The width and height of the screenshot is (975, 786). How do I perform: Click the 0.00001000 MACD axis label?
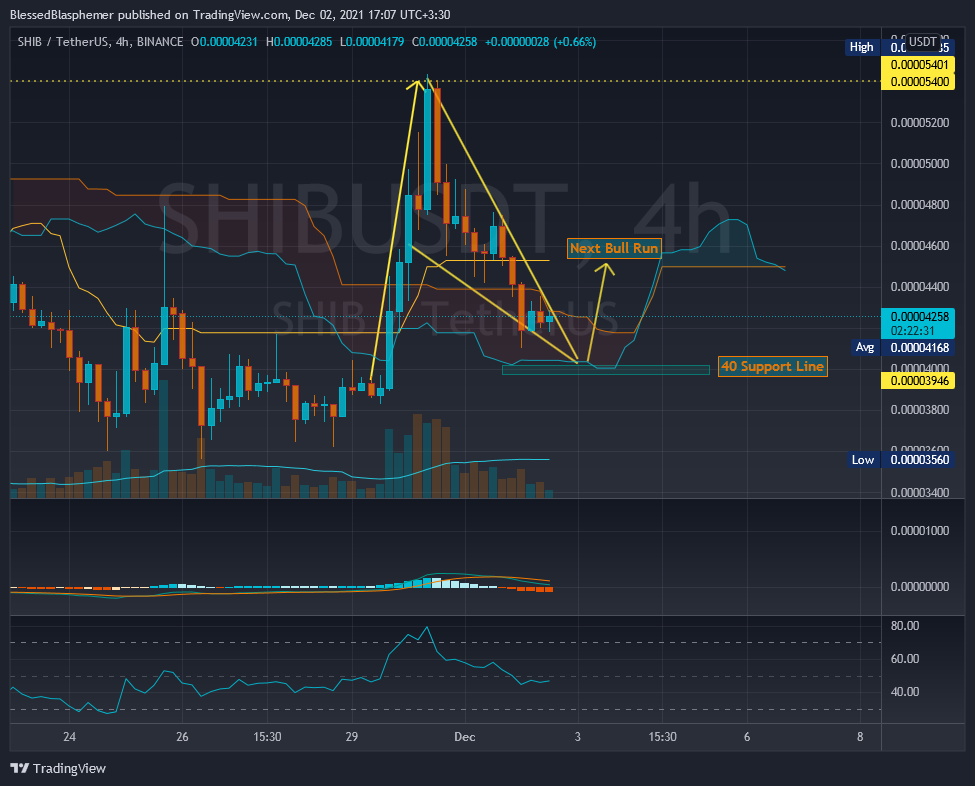[920, 530]
